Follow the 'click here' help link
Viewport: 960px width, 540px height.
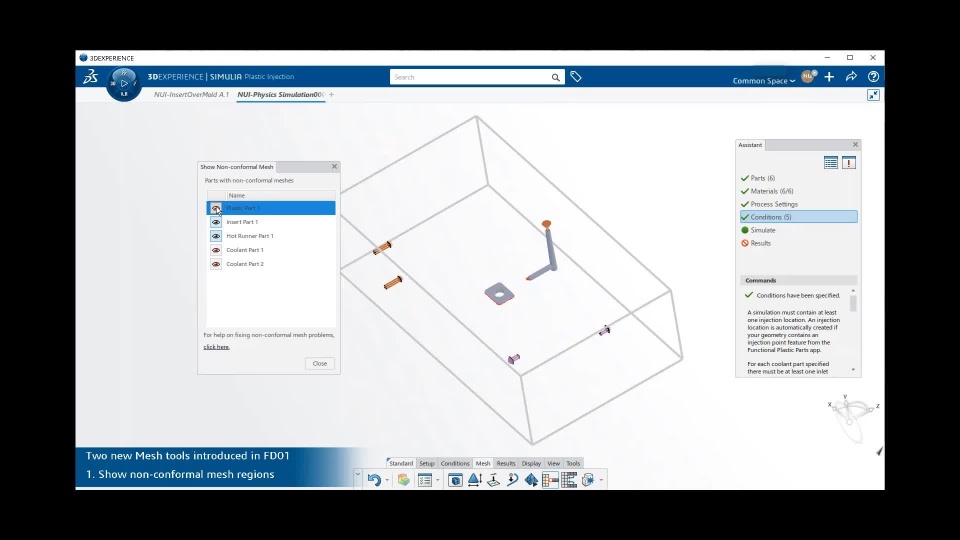click(x=216, y=347)
